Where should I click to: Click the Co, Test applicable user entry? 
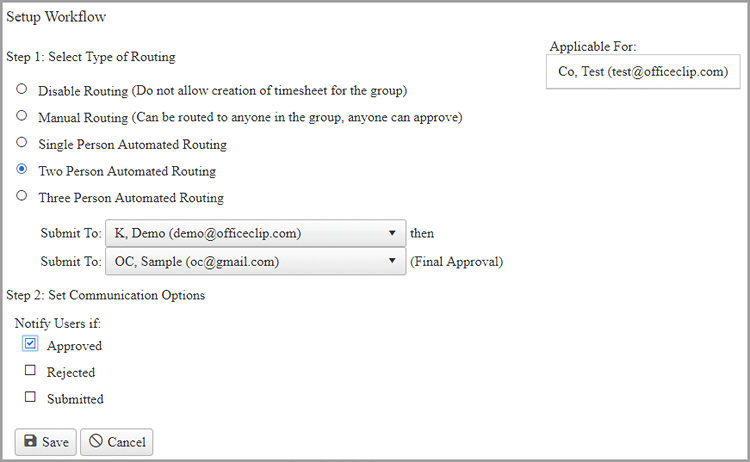[642, 72]
